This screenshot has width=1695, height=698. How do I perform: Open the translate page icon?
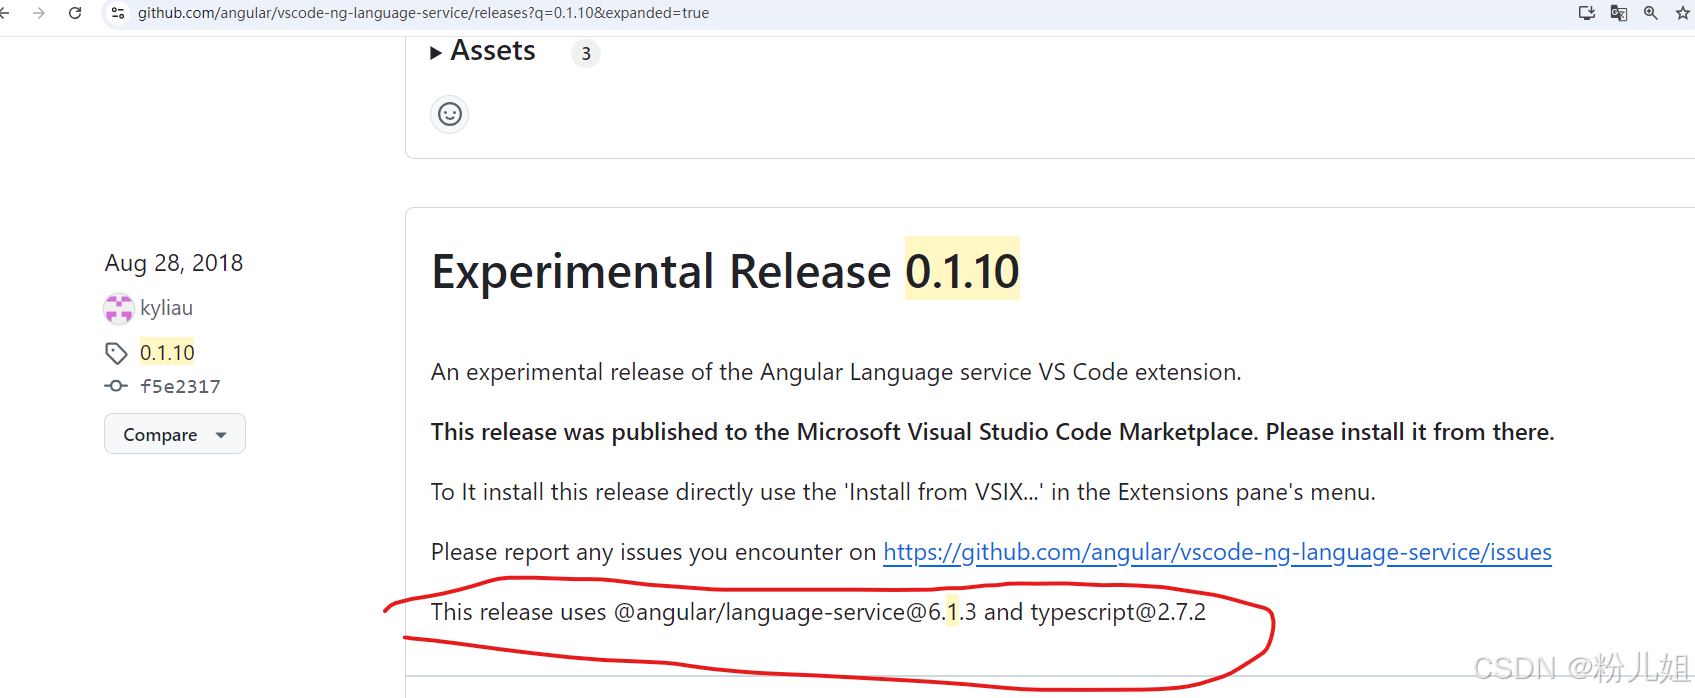pyautogui.click(x=1619, y=13)
